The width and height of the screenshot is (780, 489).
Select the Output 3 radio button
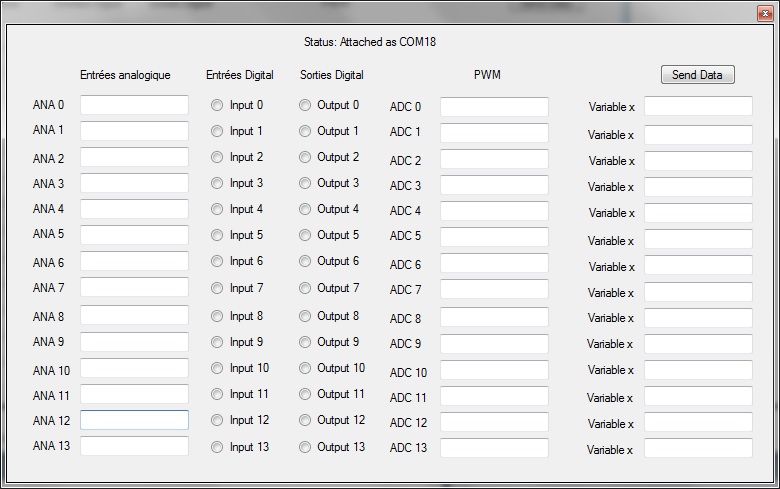click(x=305, y=183)
